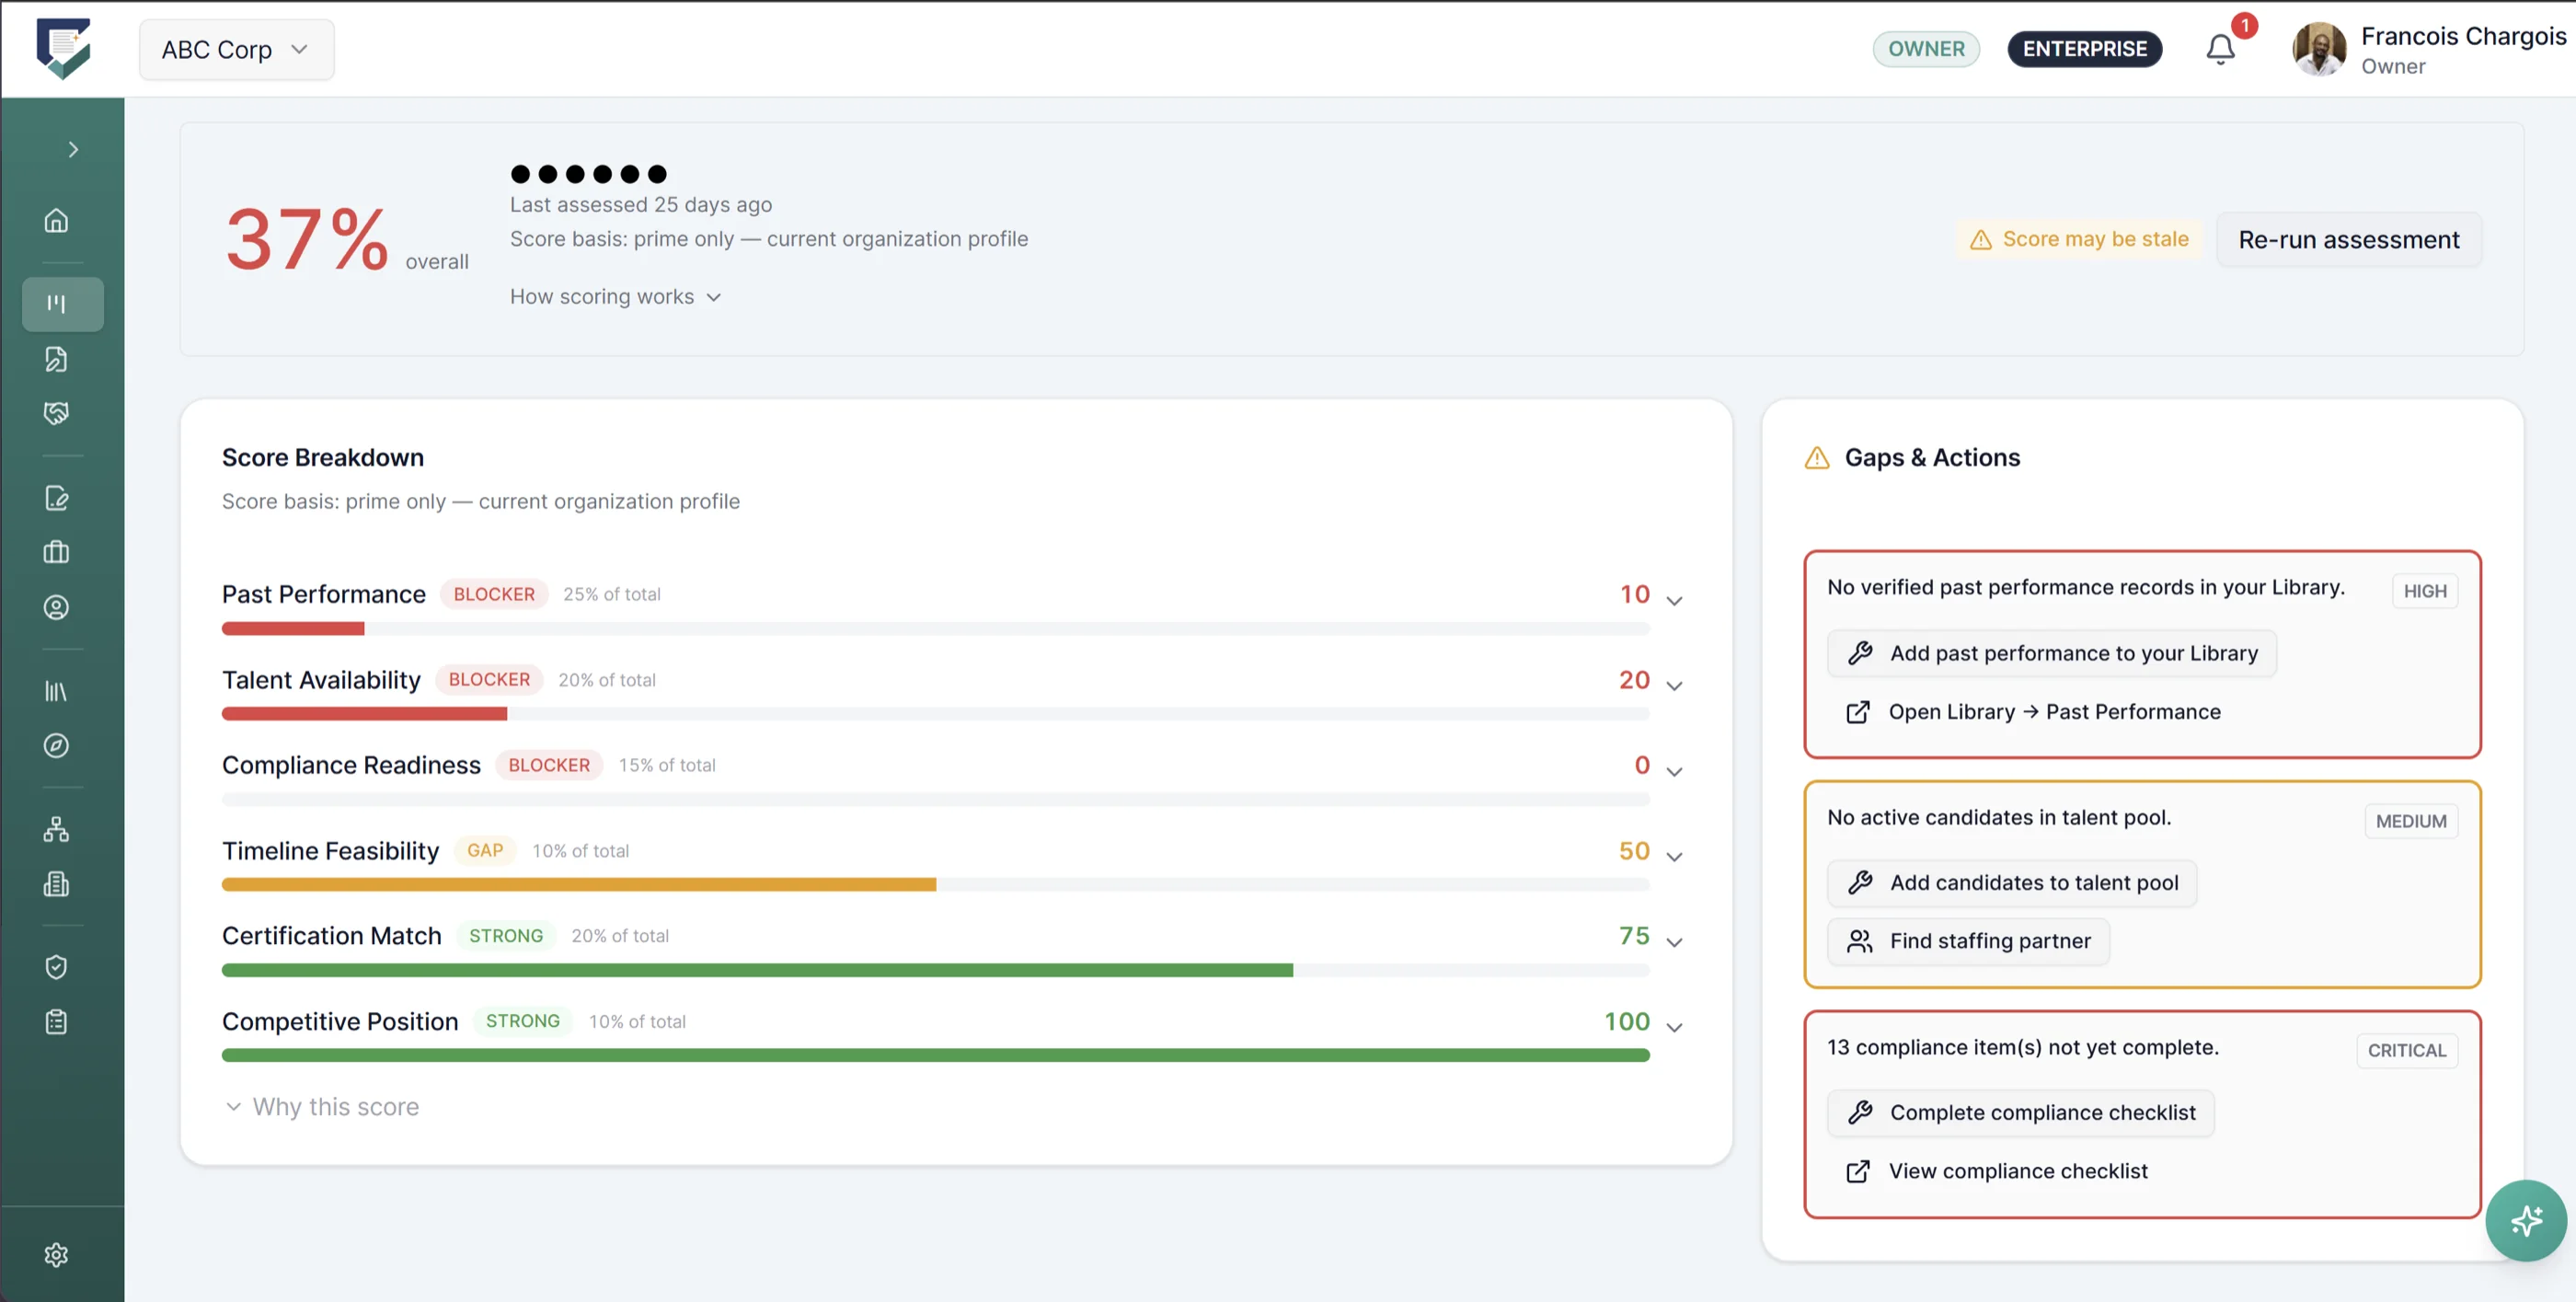Click the building sidebar icon

[x=56, y=884]
